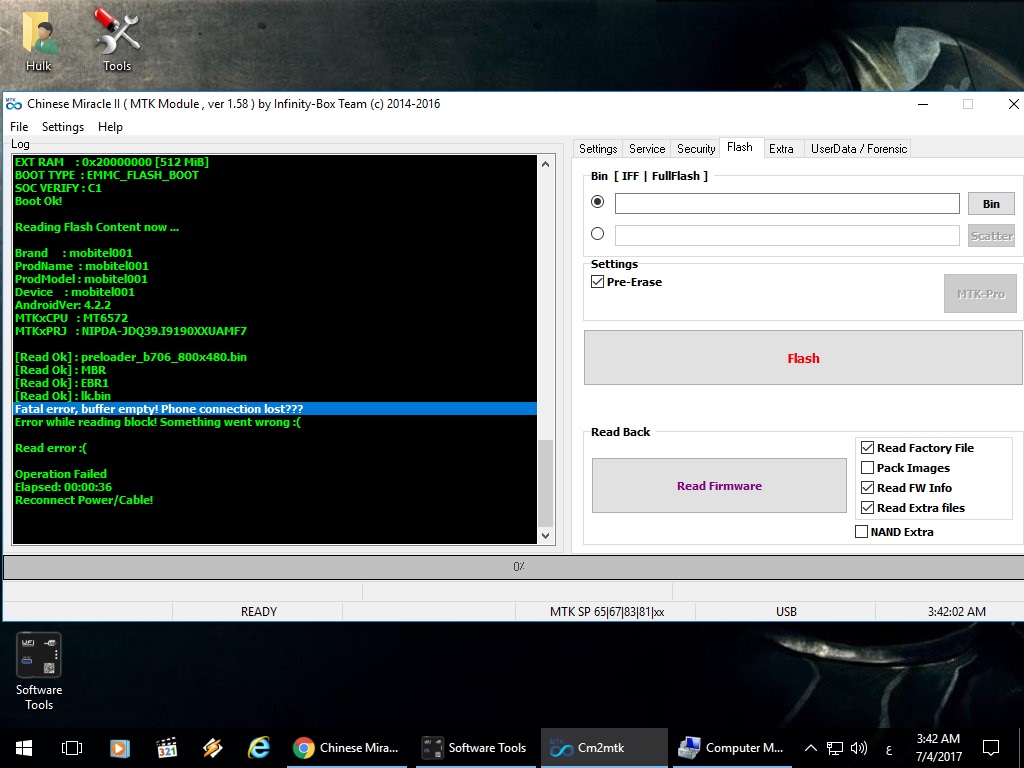Screen dimensions: 1024x768
Task: Click the Read Firmware button
Action: (719, 486)
